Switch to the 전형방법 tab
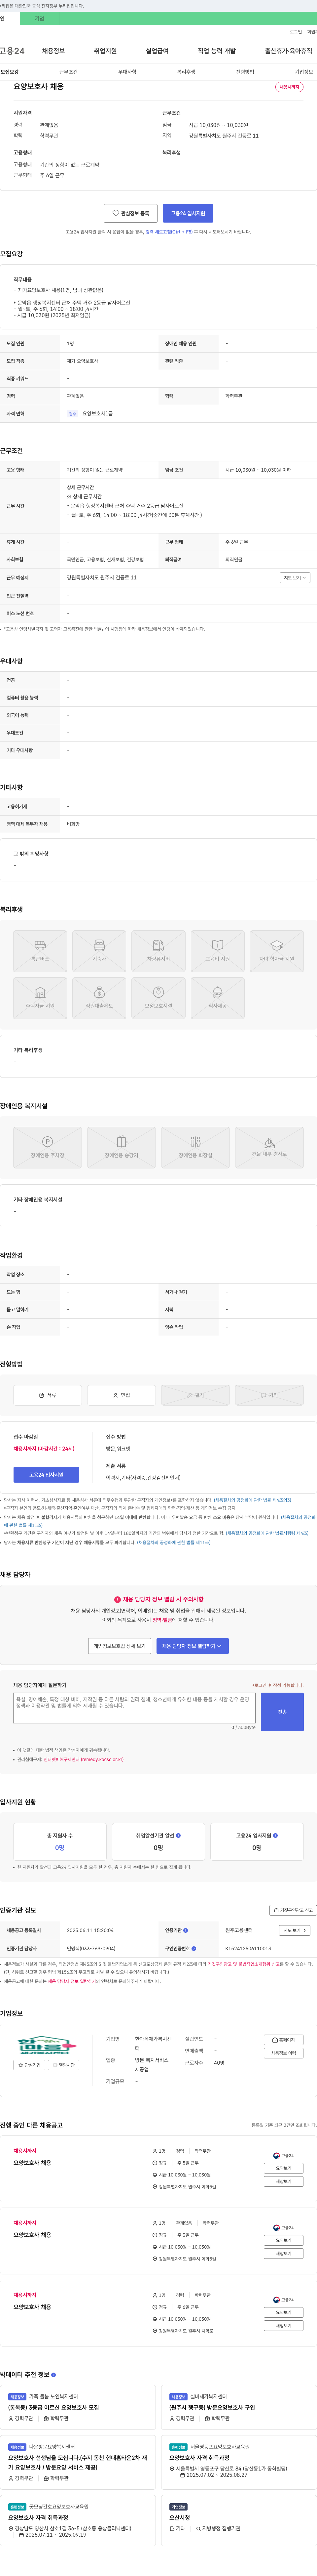 (x=245, y=72)
